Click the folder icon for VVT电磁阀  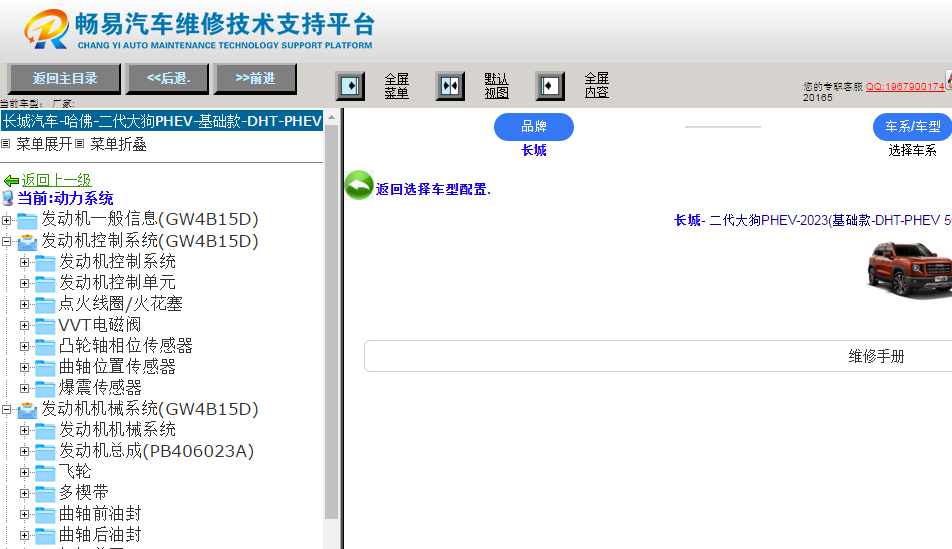coord(45,326)
